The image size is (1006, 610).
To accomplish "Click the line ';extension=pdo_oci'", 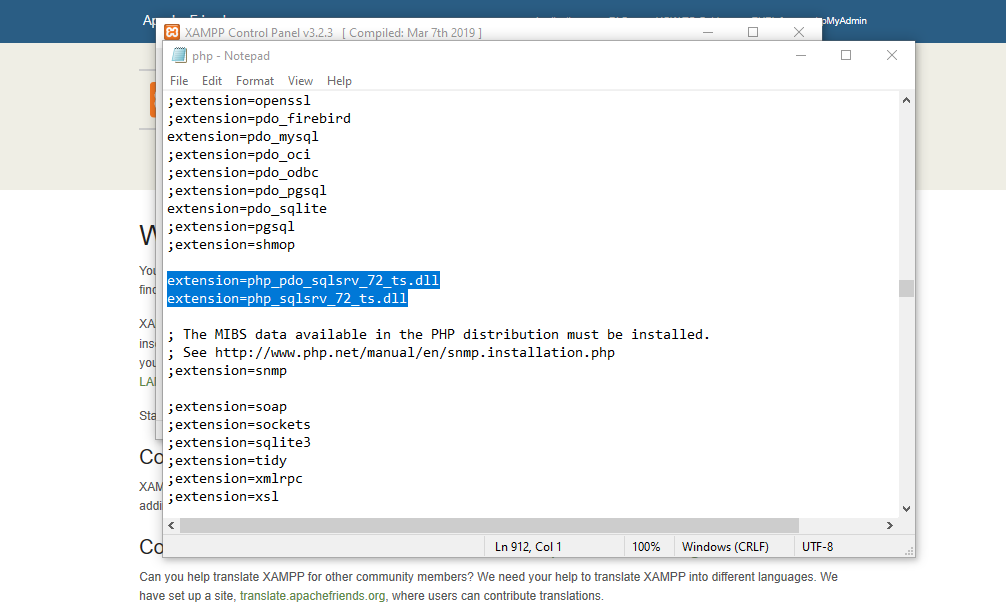I will 239,155.
